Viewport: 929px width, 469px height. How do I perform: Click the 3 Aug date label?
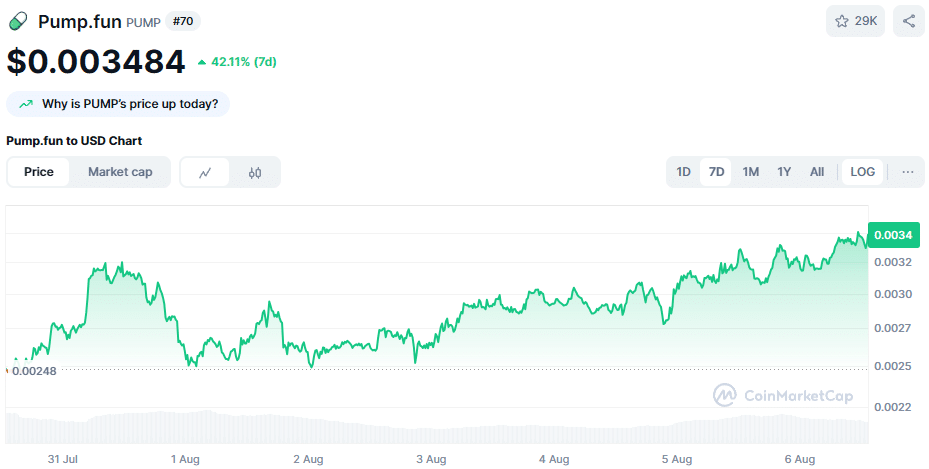pyautogui.click(x=431, y=459)
